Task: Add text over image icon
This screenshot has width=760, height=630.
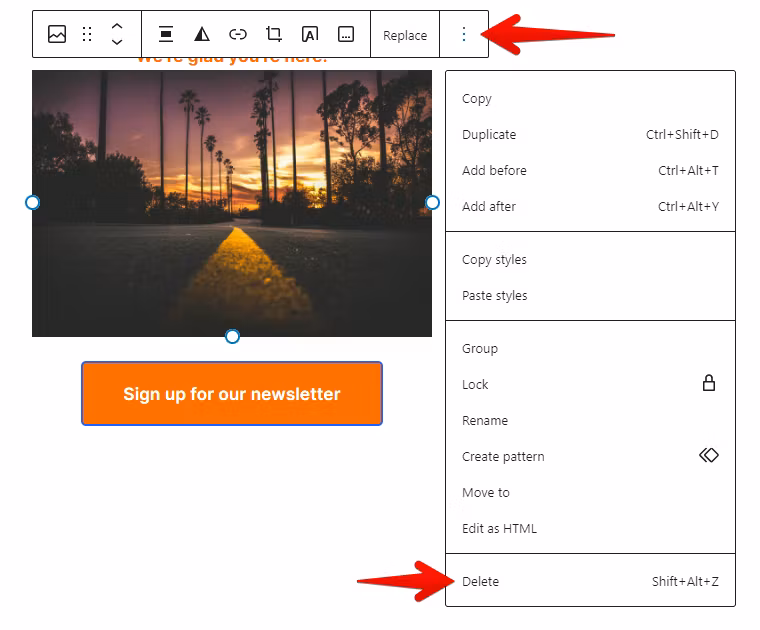Action: click(x=310, y=34)
